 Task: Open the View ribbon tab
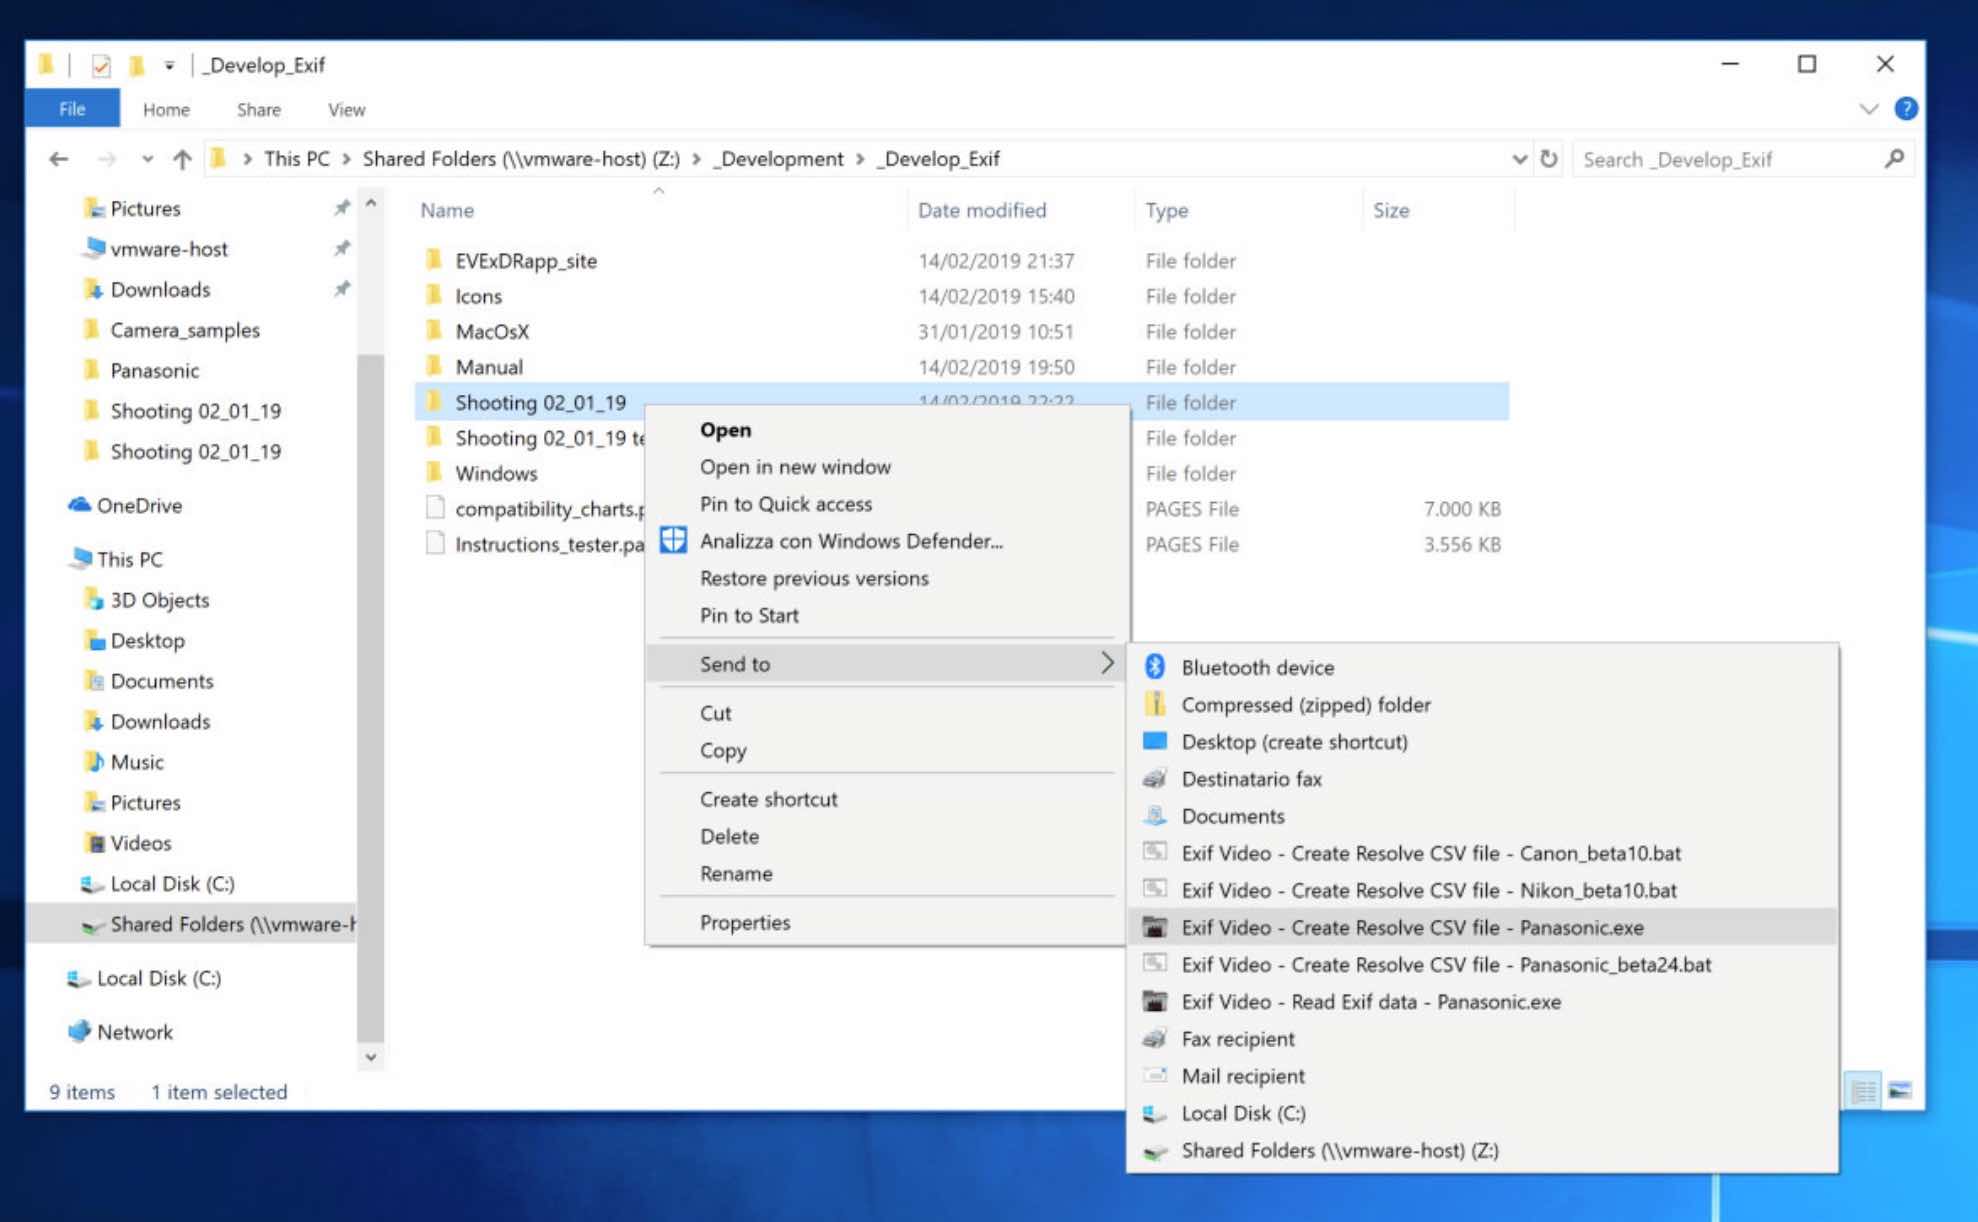pyautogui.click(x=346, y=109)
